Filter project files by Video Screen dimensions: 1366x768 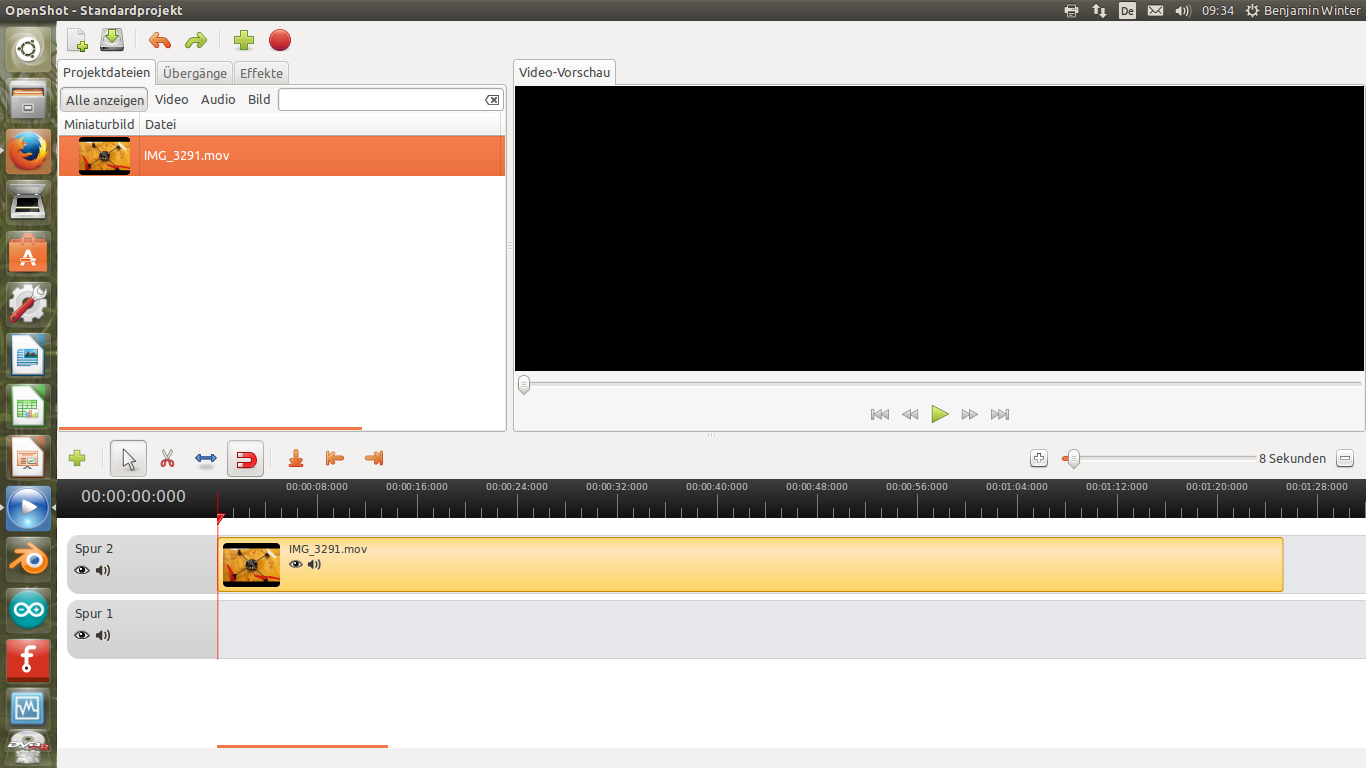click(x=172, y=100)
